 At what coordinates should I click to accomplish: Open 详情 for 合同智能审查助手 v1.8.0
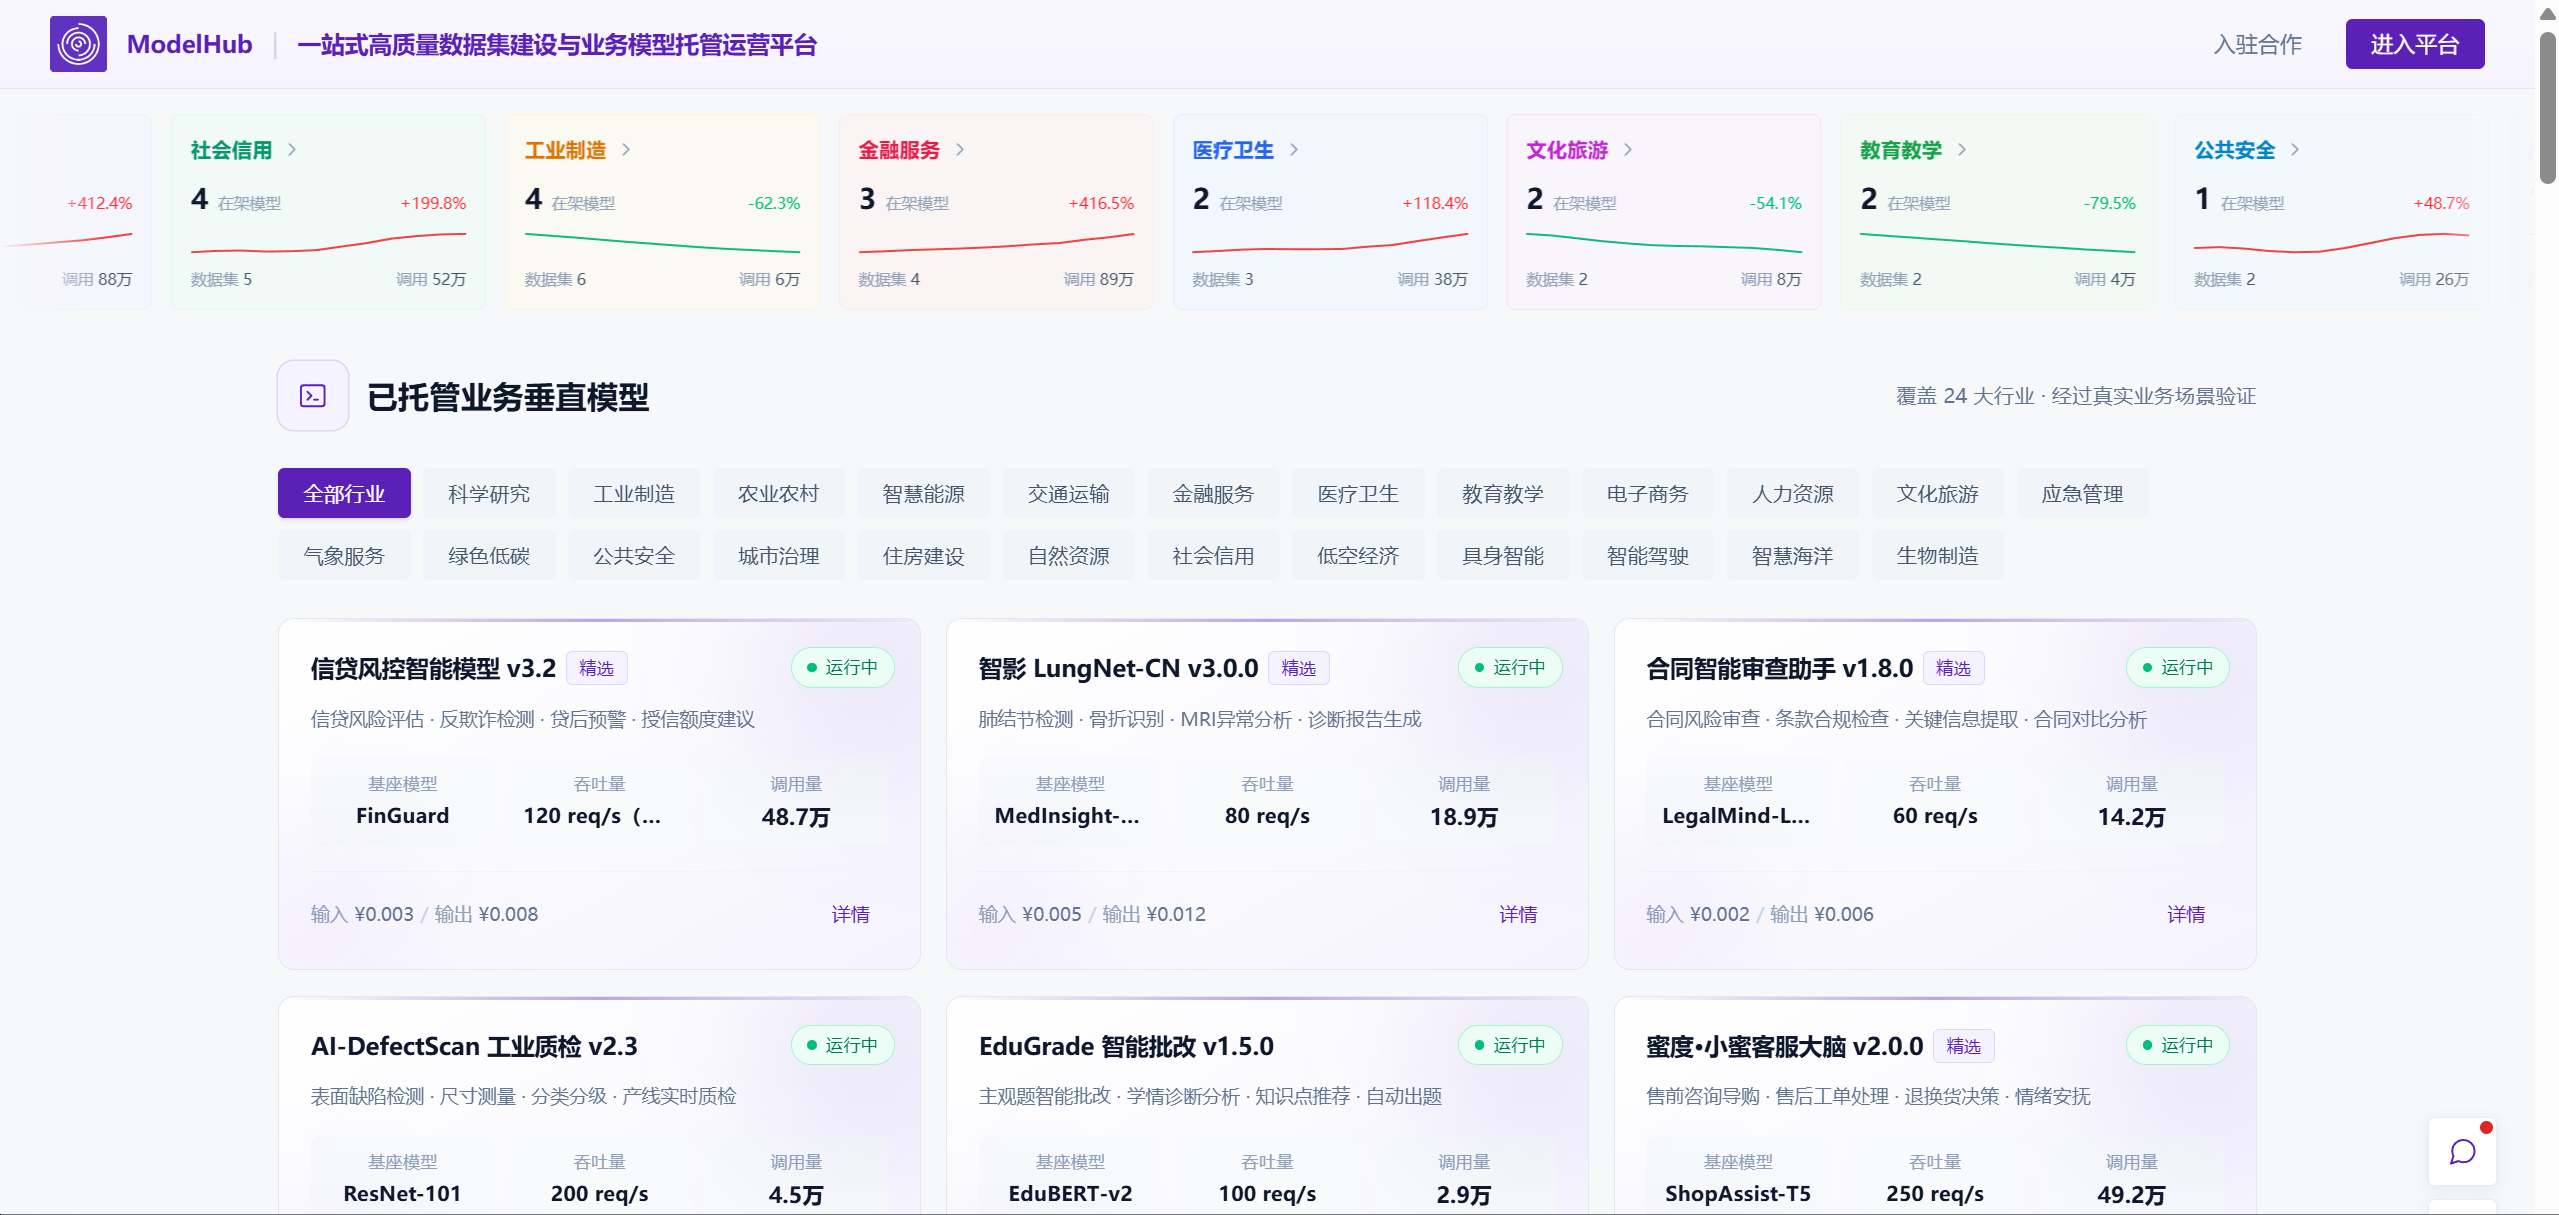tap(2187, 914)
